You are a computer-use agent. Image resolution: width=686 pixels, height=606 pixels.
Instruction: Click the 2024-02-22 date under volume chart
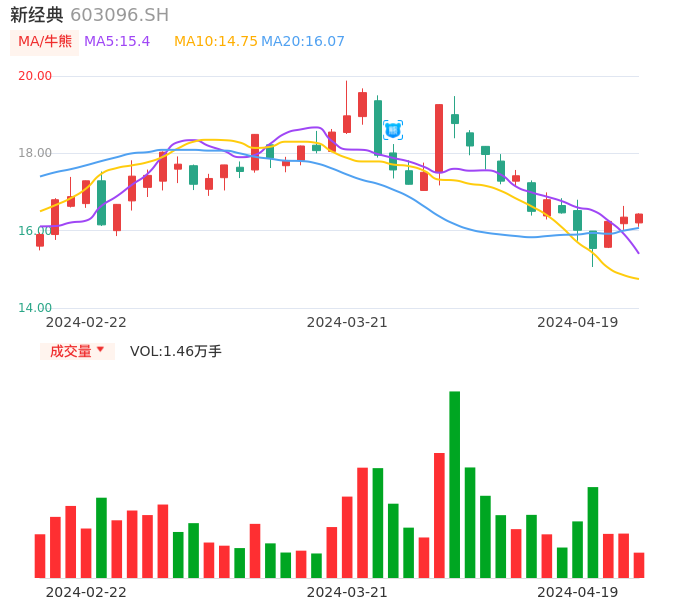[x=86, y=592]
